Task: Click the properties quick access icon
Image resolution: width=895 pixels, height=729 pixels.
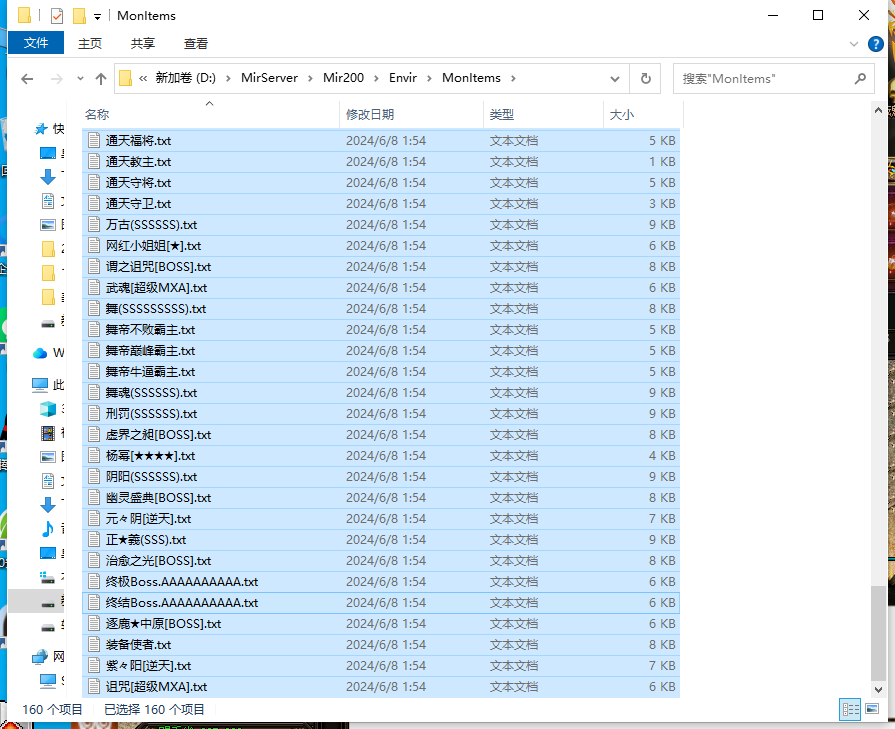Action: (x=57, y=16)
